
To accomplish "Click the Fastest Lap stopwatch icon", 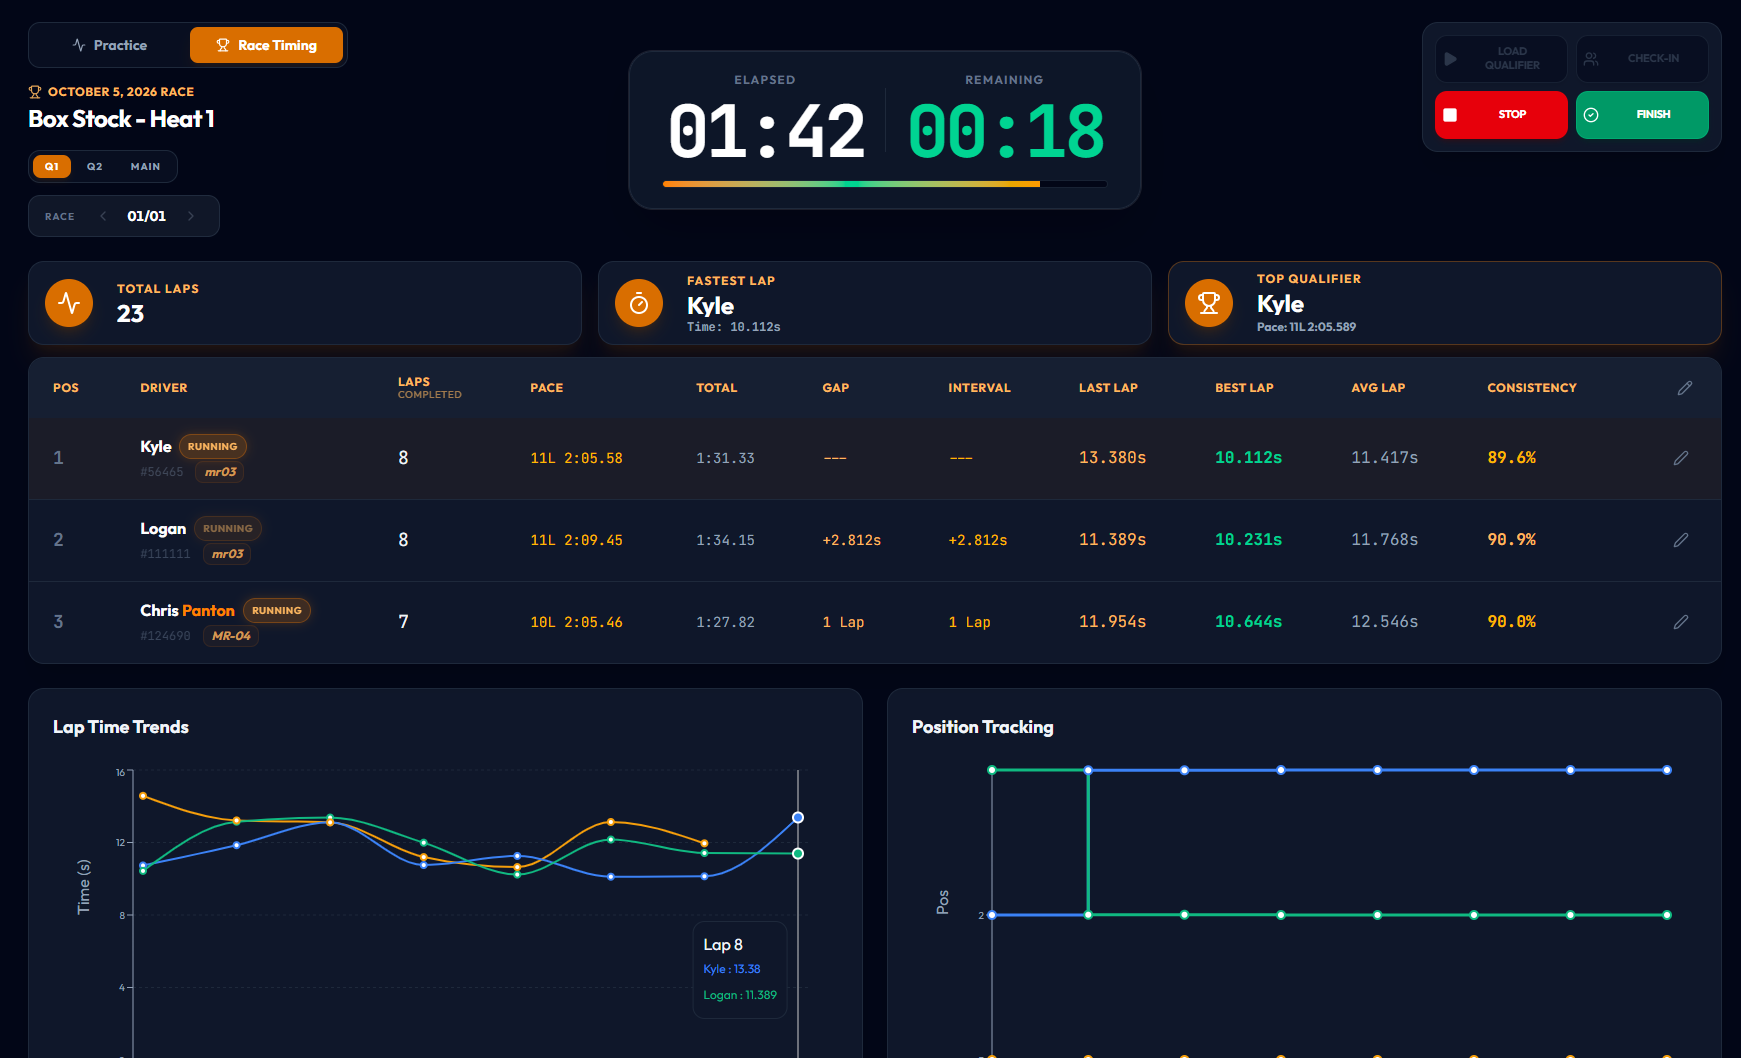I will pos(639,303).
